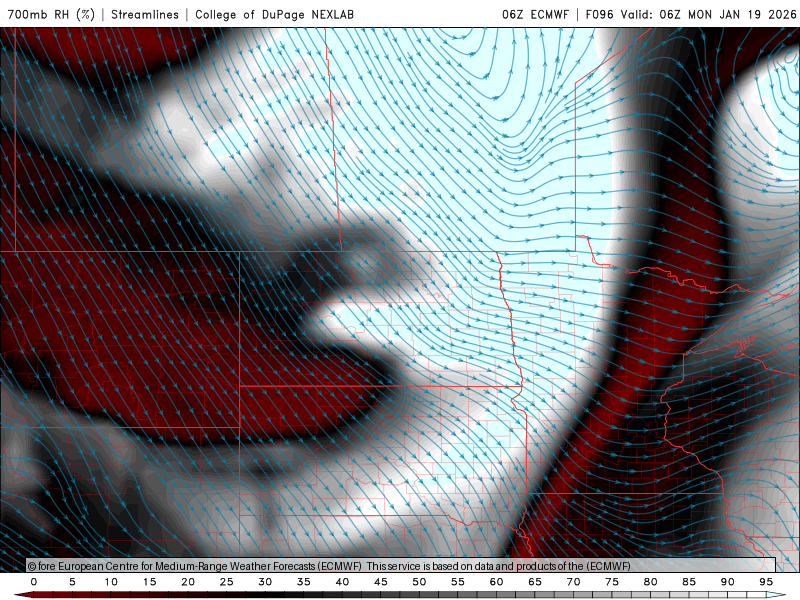The width and height of the screenshot is (800, 600).
Task: Click the colorbar label "95"
Action: pos(766,582)
